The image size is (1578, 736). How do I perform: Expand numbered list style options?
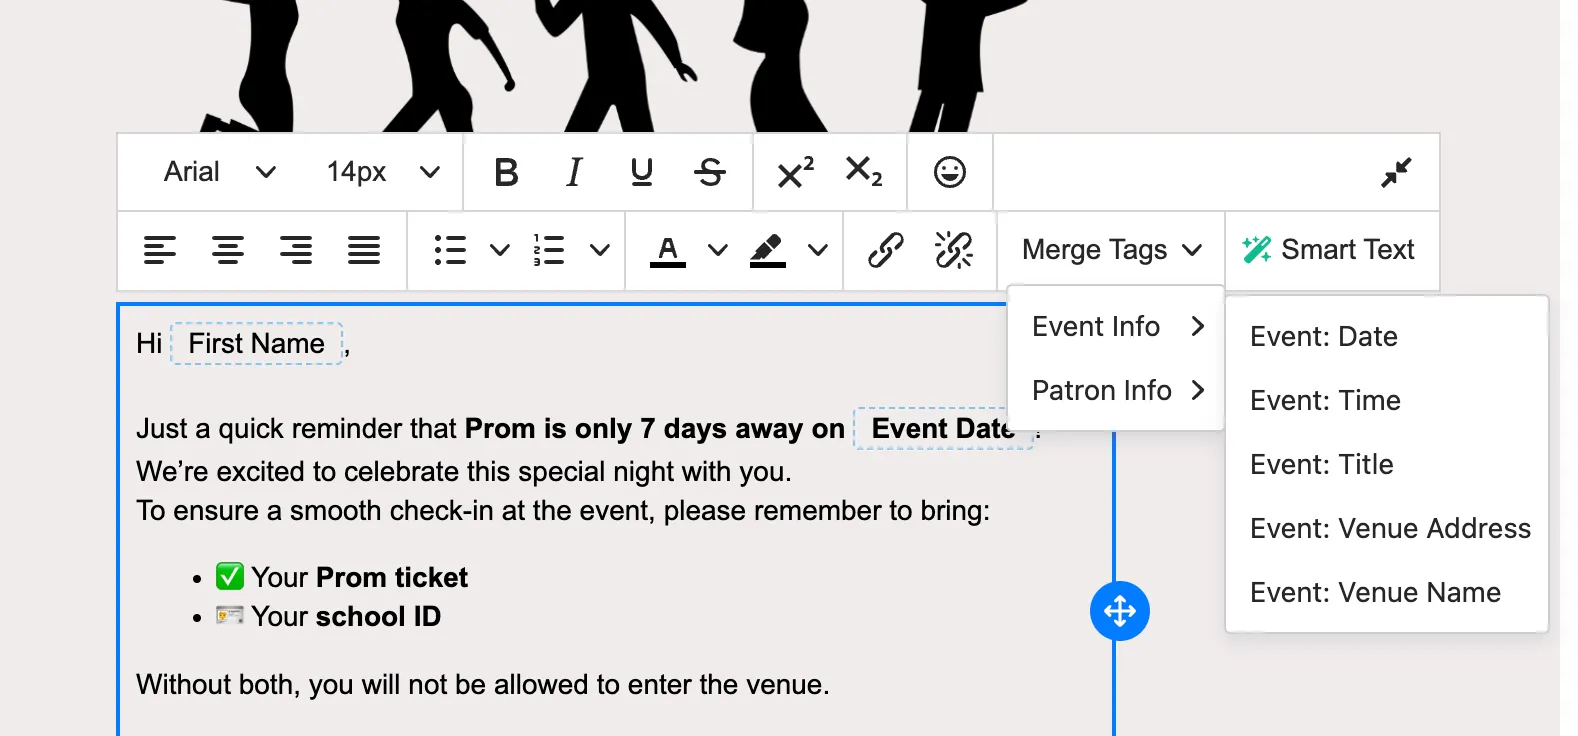pos(600,250)
